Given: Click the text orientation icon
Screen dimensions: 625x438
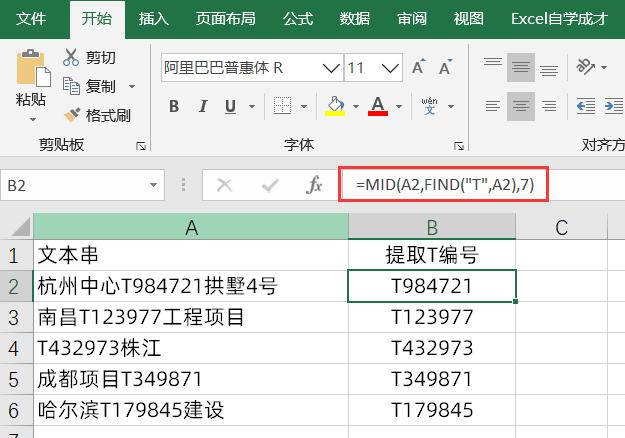Looking at the screenshot, I should coord(585,67).
